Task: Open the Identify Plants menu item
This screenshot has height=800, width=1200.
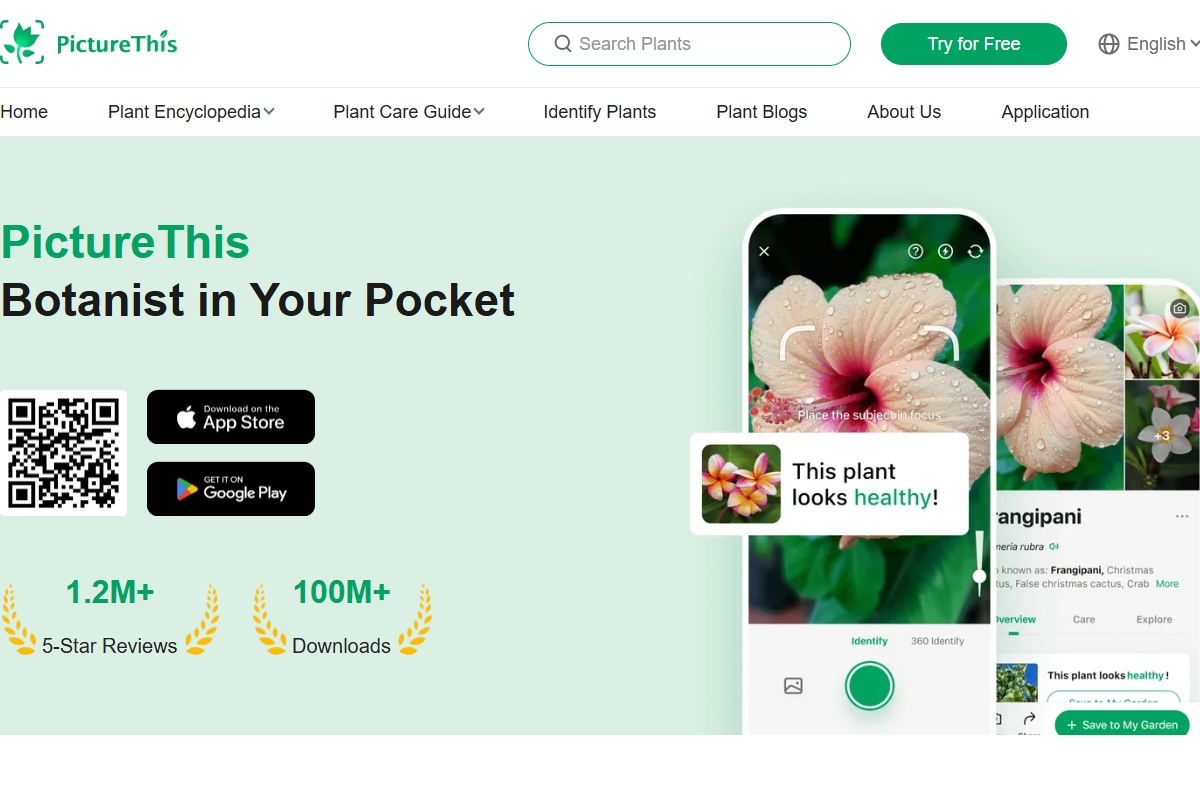Action: click(x=600, y=112)
